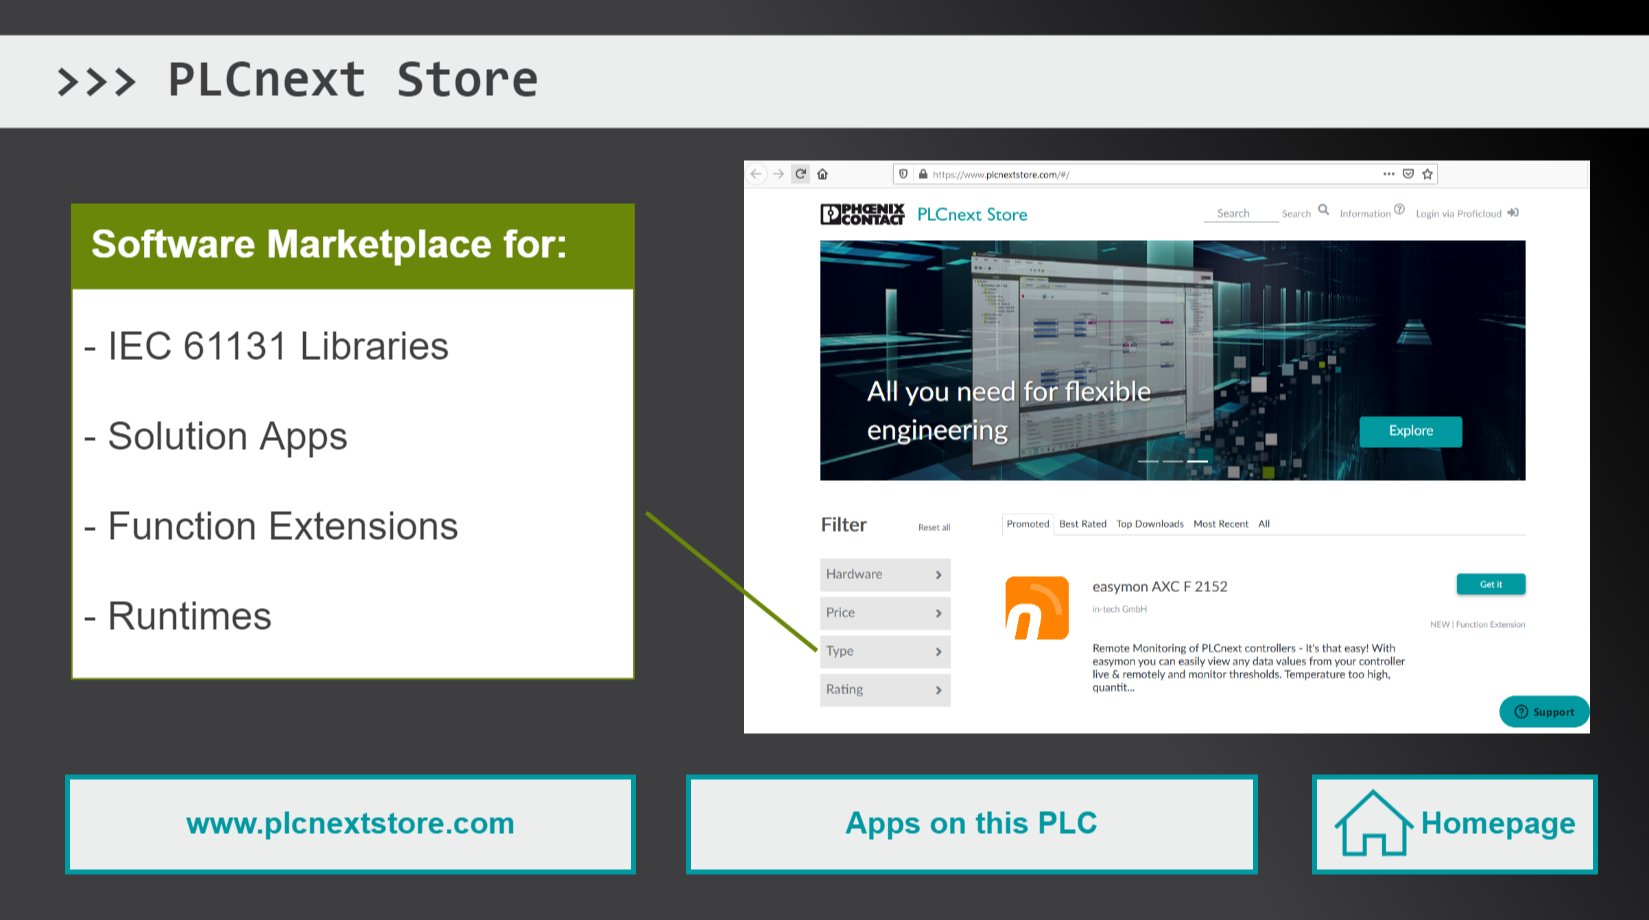Image resolution: width=1649 pixels, height=920 pixels.
Task: Select the Most Recent tab
Action: point(1221,524)
